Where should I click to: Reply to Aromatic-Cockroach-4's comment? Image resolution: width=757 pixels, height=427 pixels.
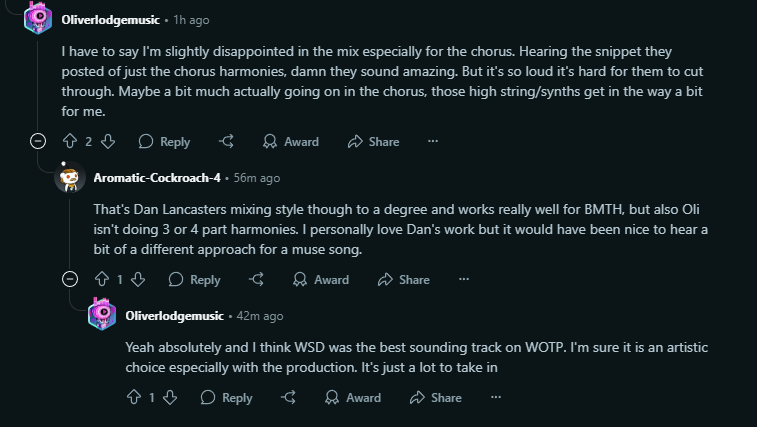coord(195,280)
